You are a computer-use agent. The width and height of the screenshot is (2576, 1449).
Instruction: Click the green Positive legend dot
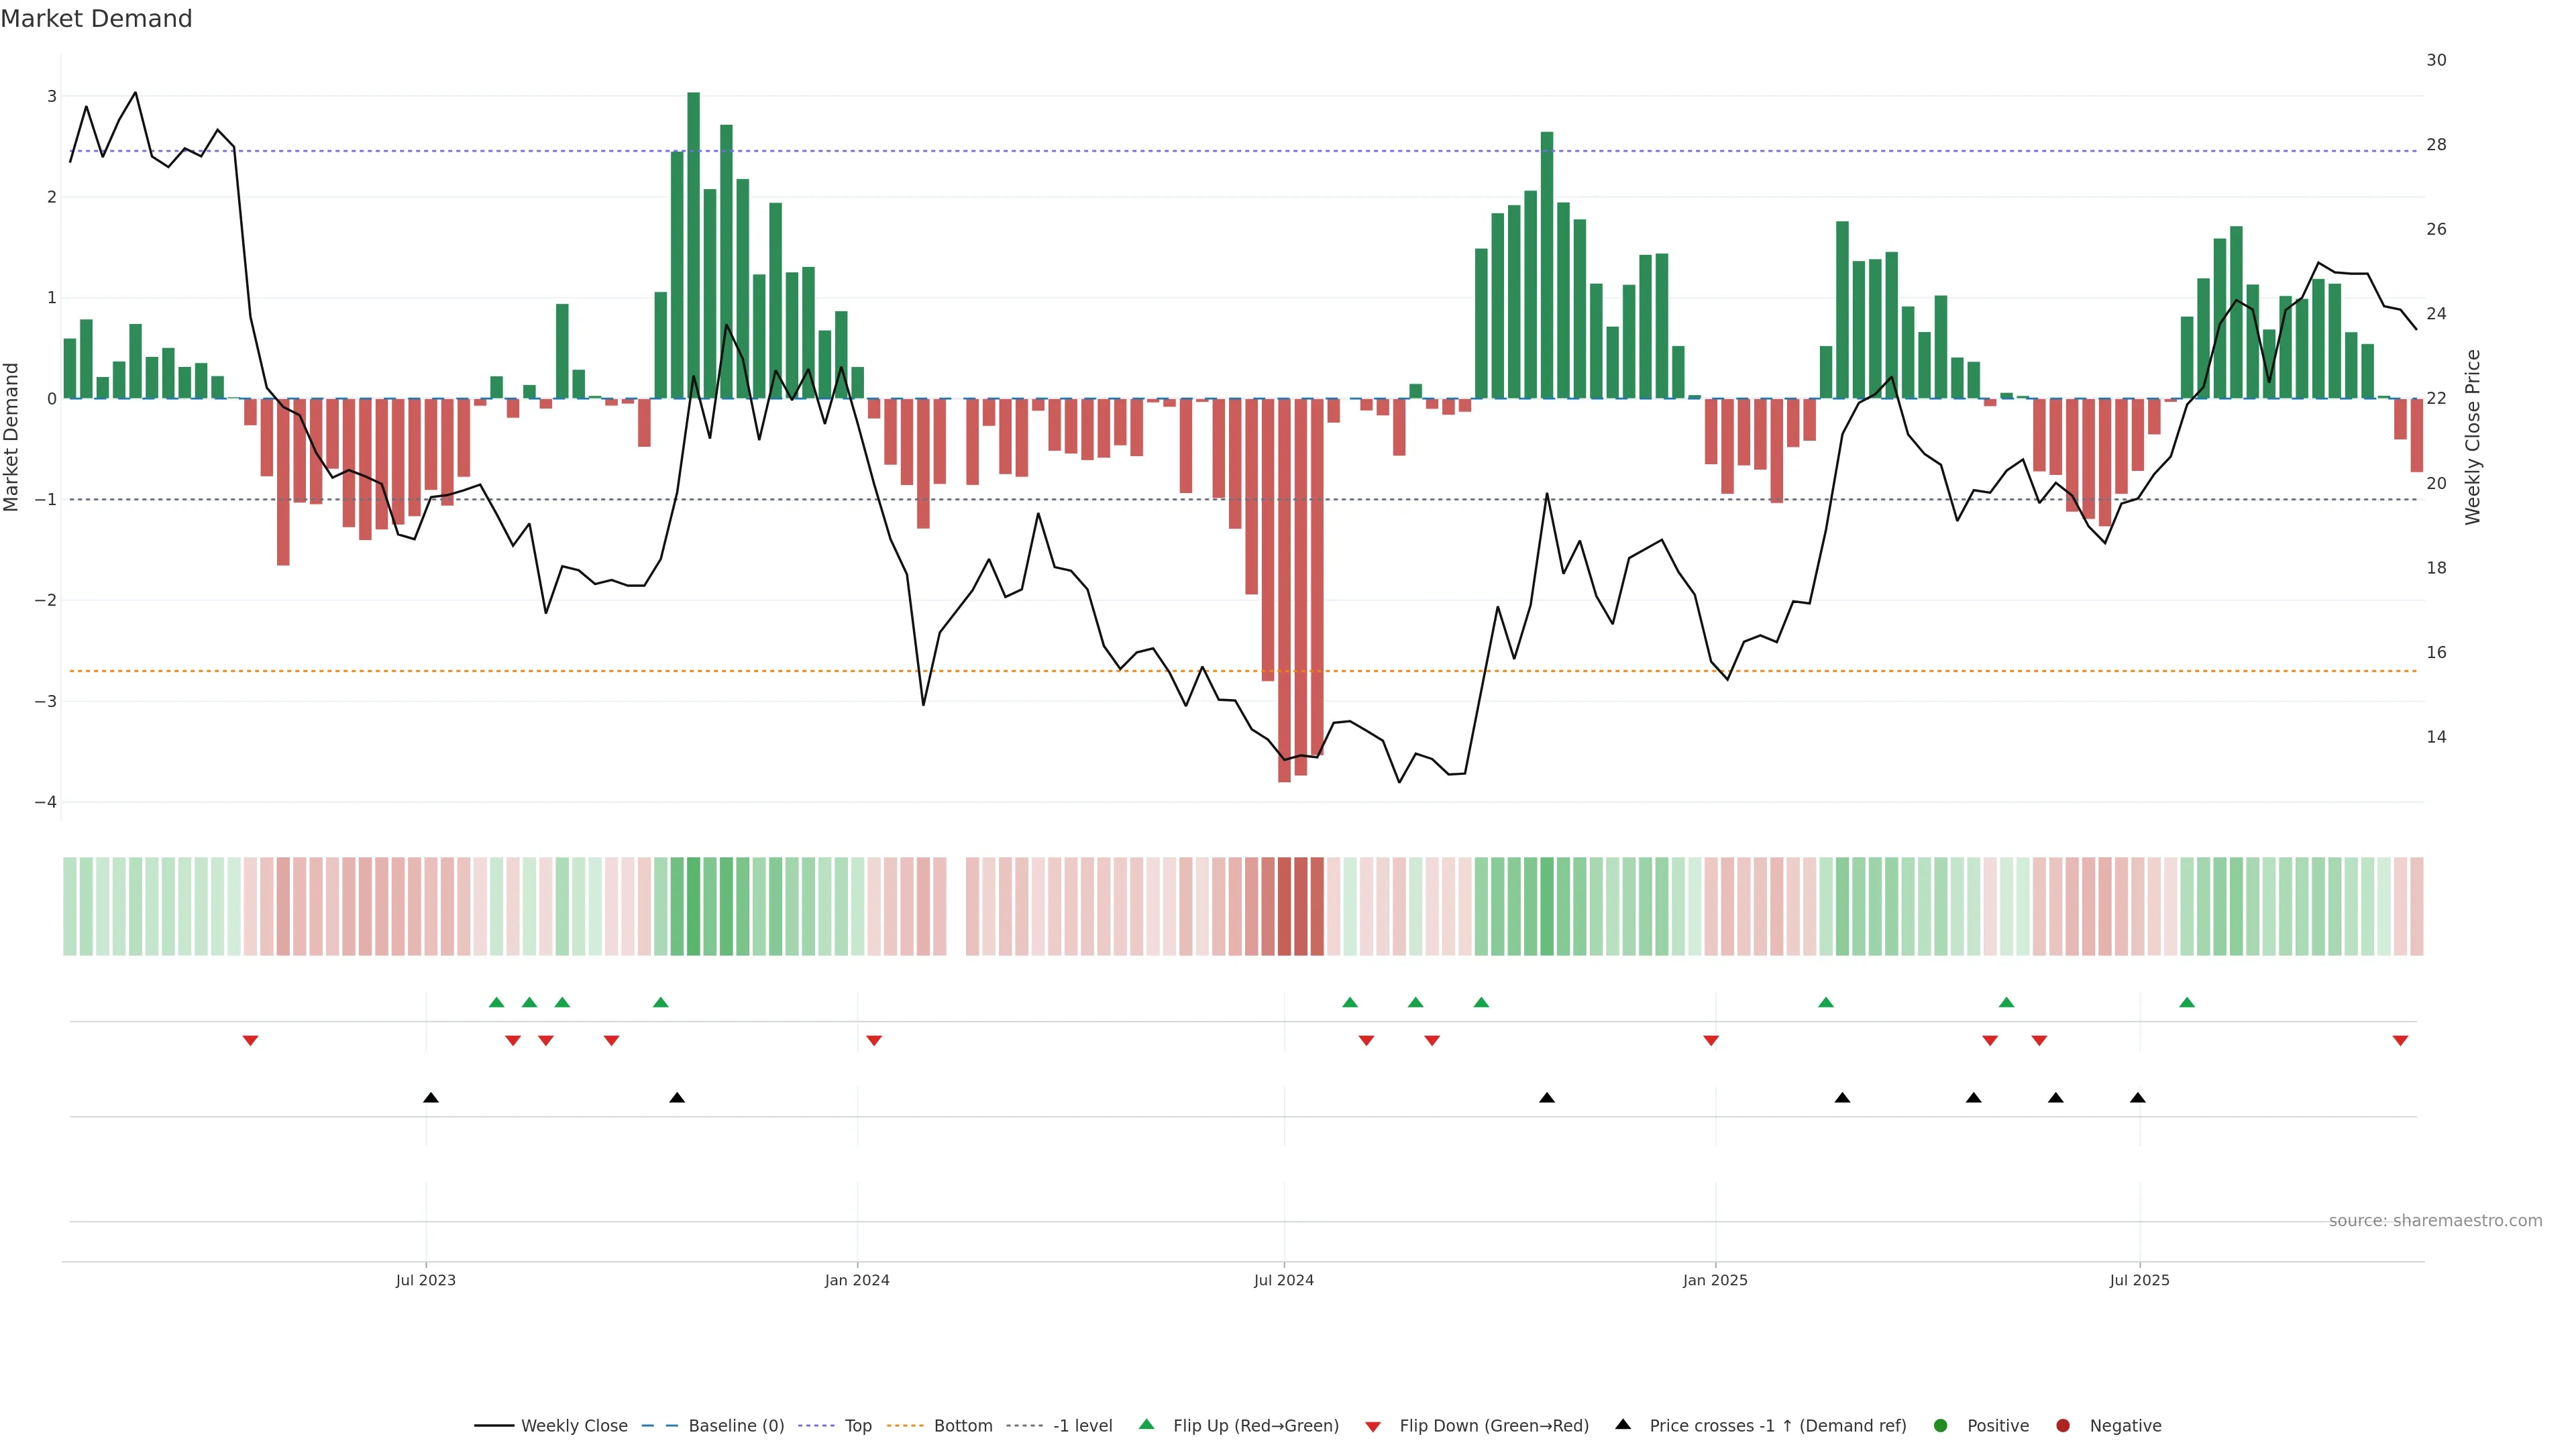pos(1941,1425)
